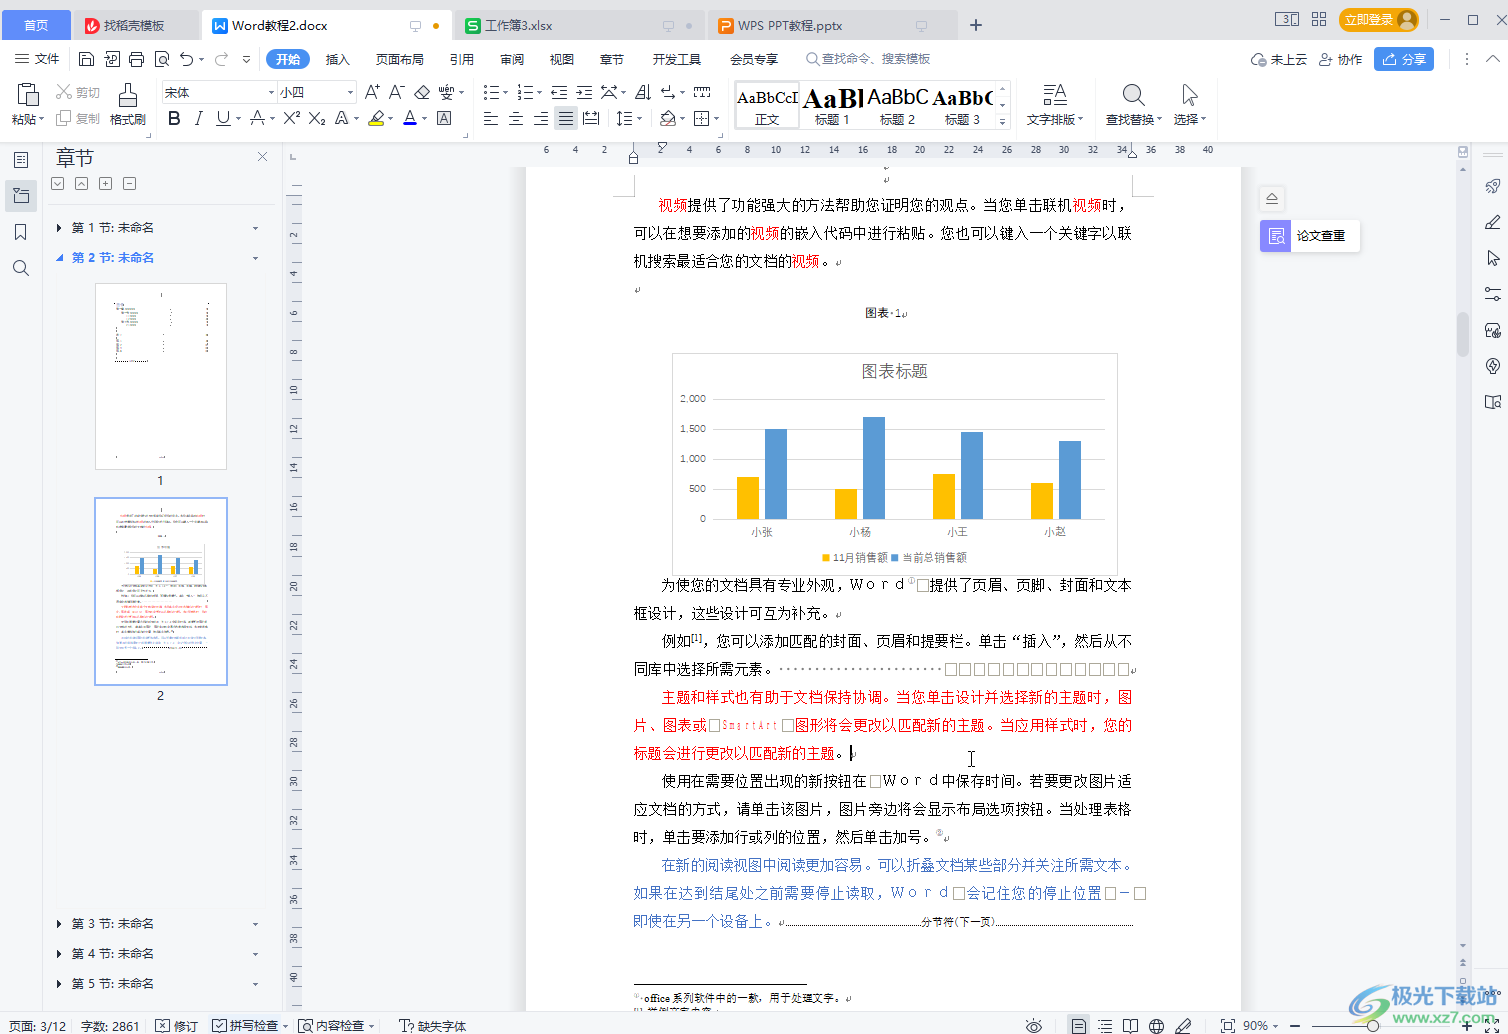Switch to WPS PPT教程.pptx tab
This screenshot has height=1034, width=1508.
click(833, 25)
